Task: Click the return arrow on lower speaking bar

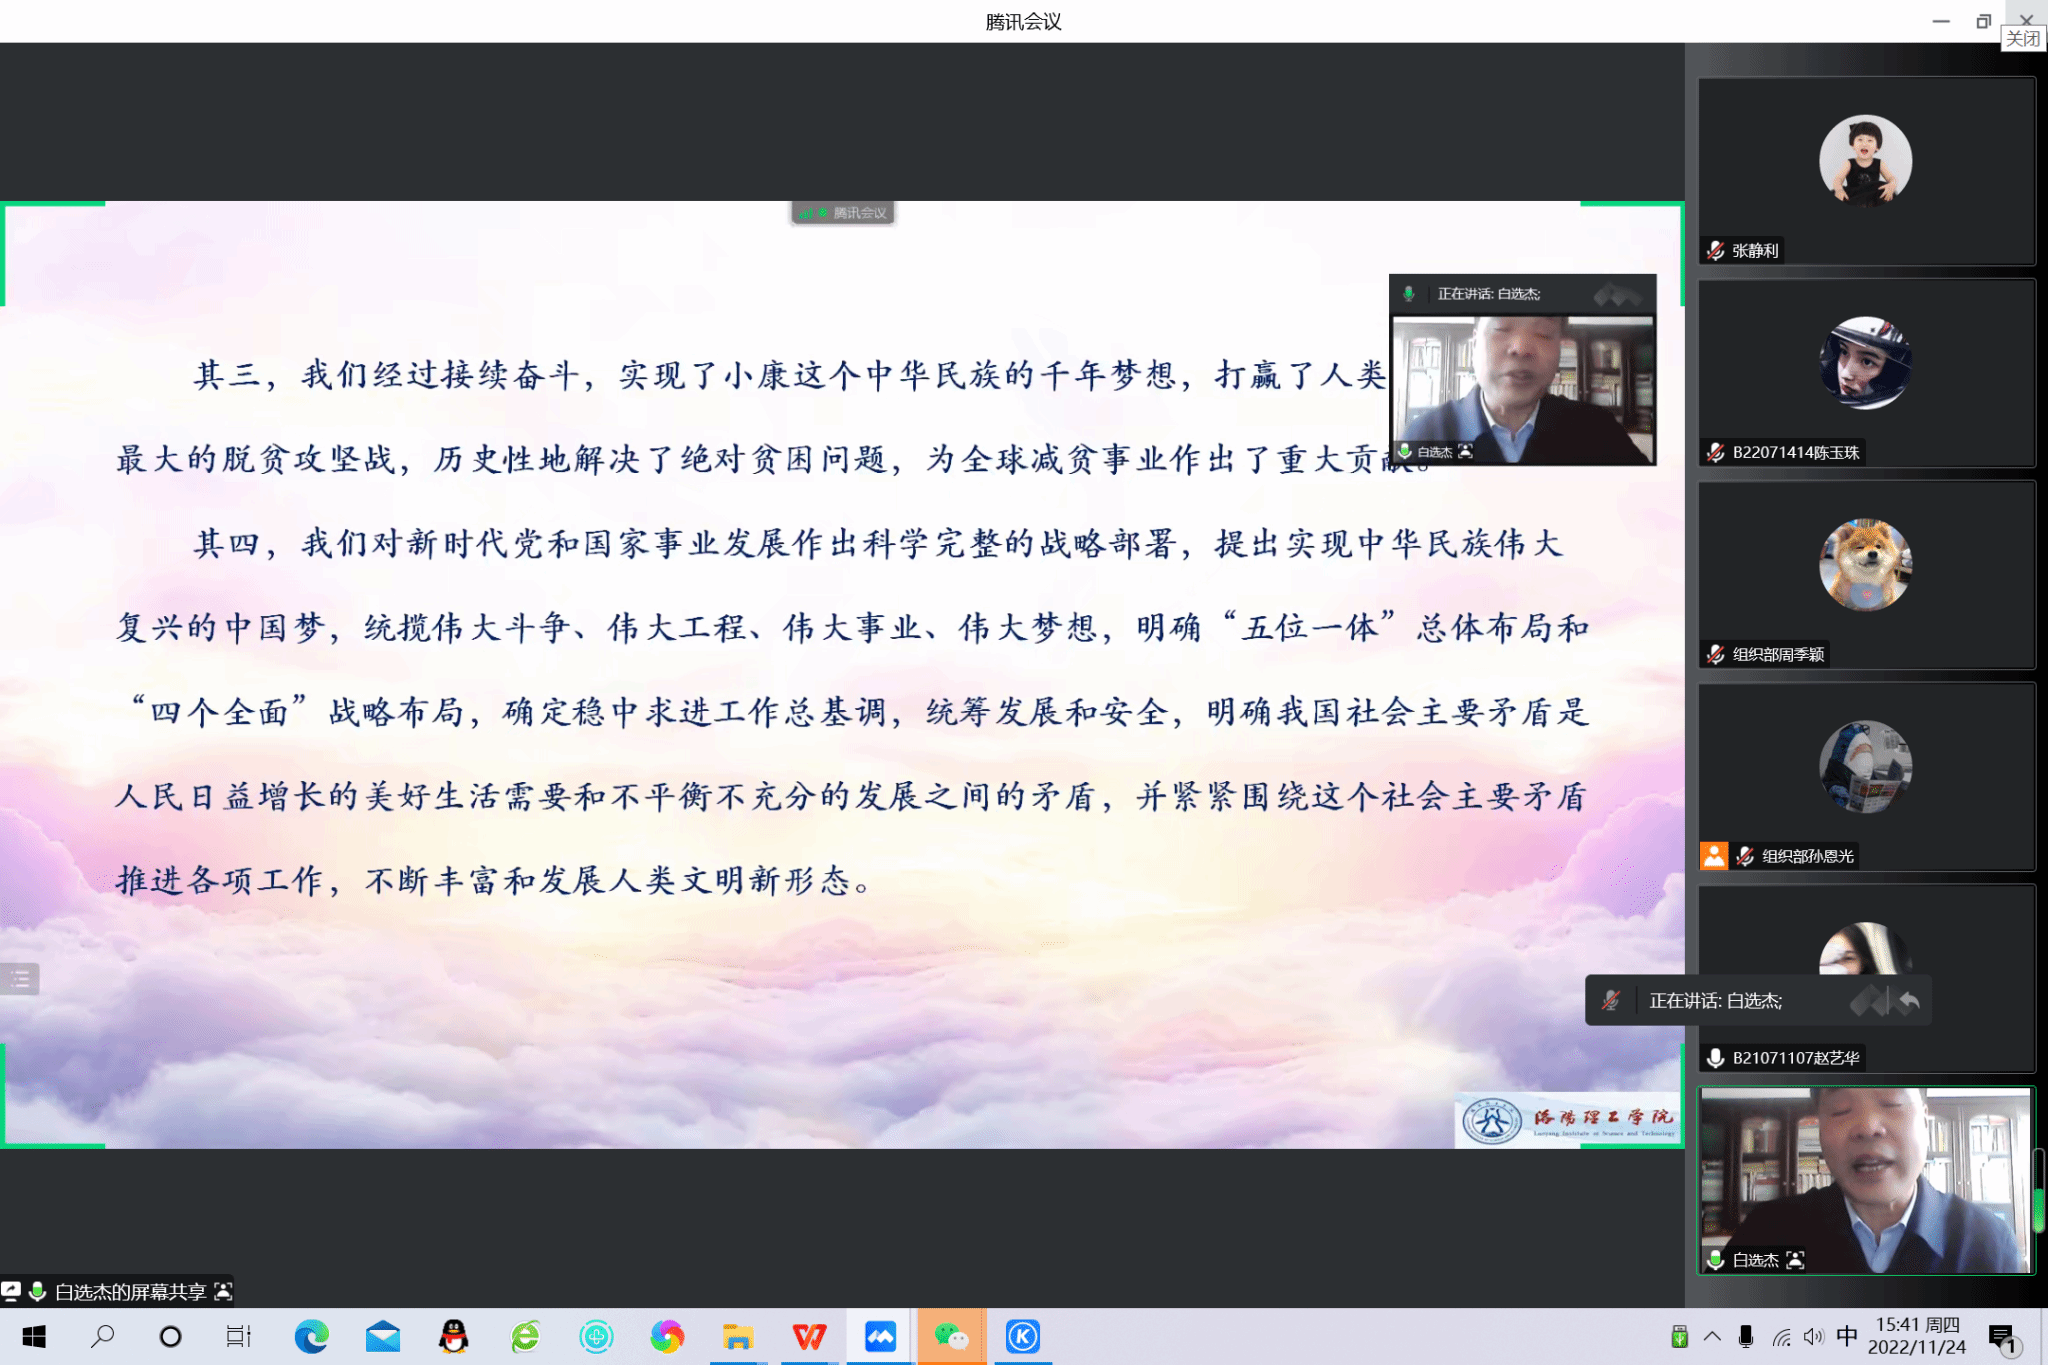Action: coord(1909,1001)
